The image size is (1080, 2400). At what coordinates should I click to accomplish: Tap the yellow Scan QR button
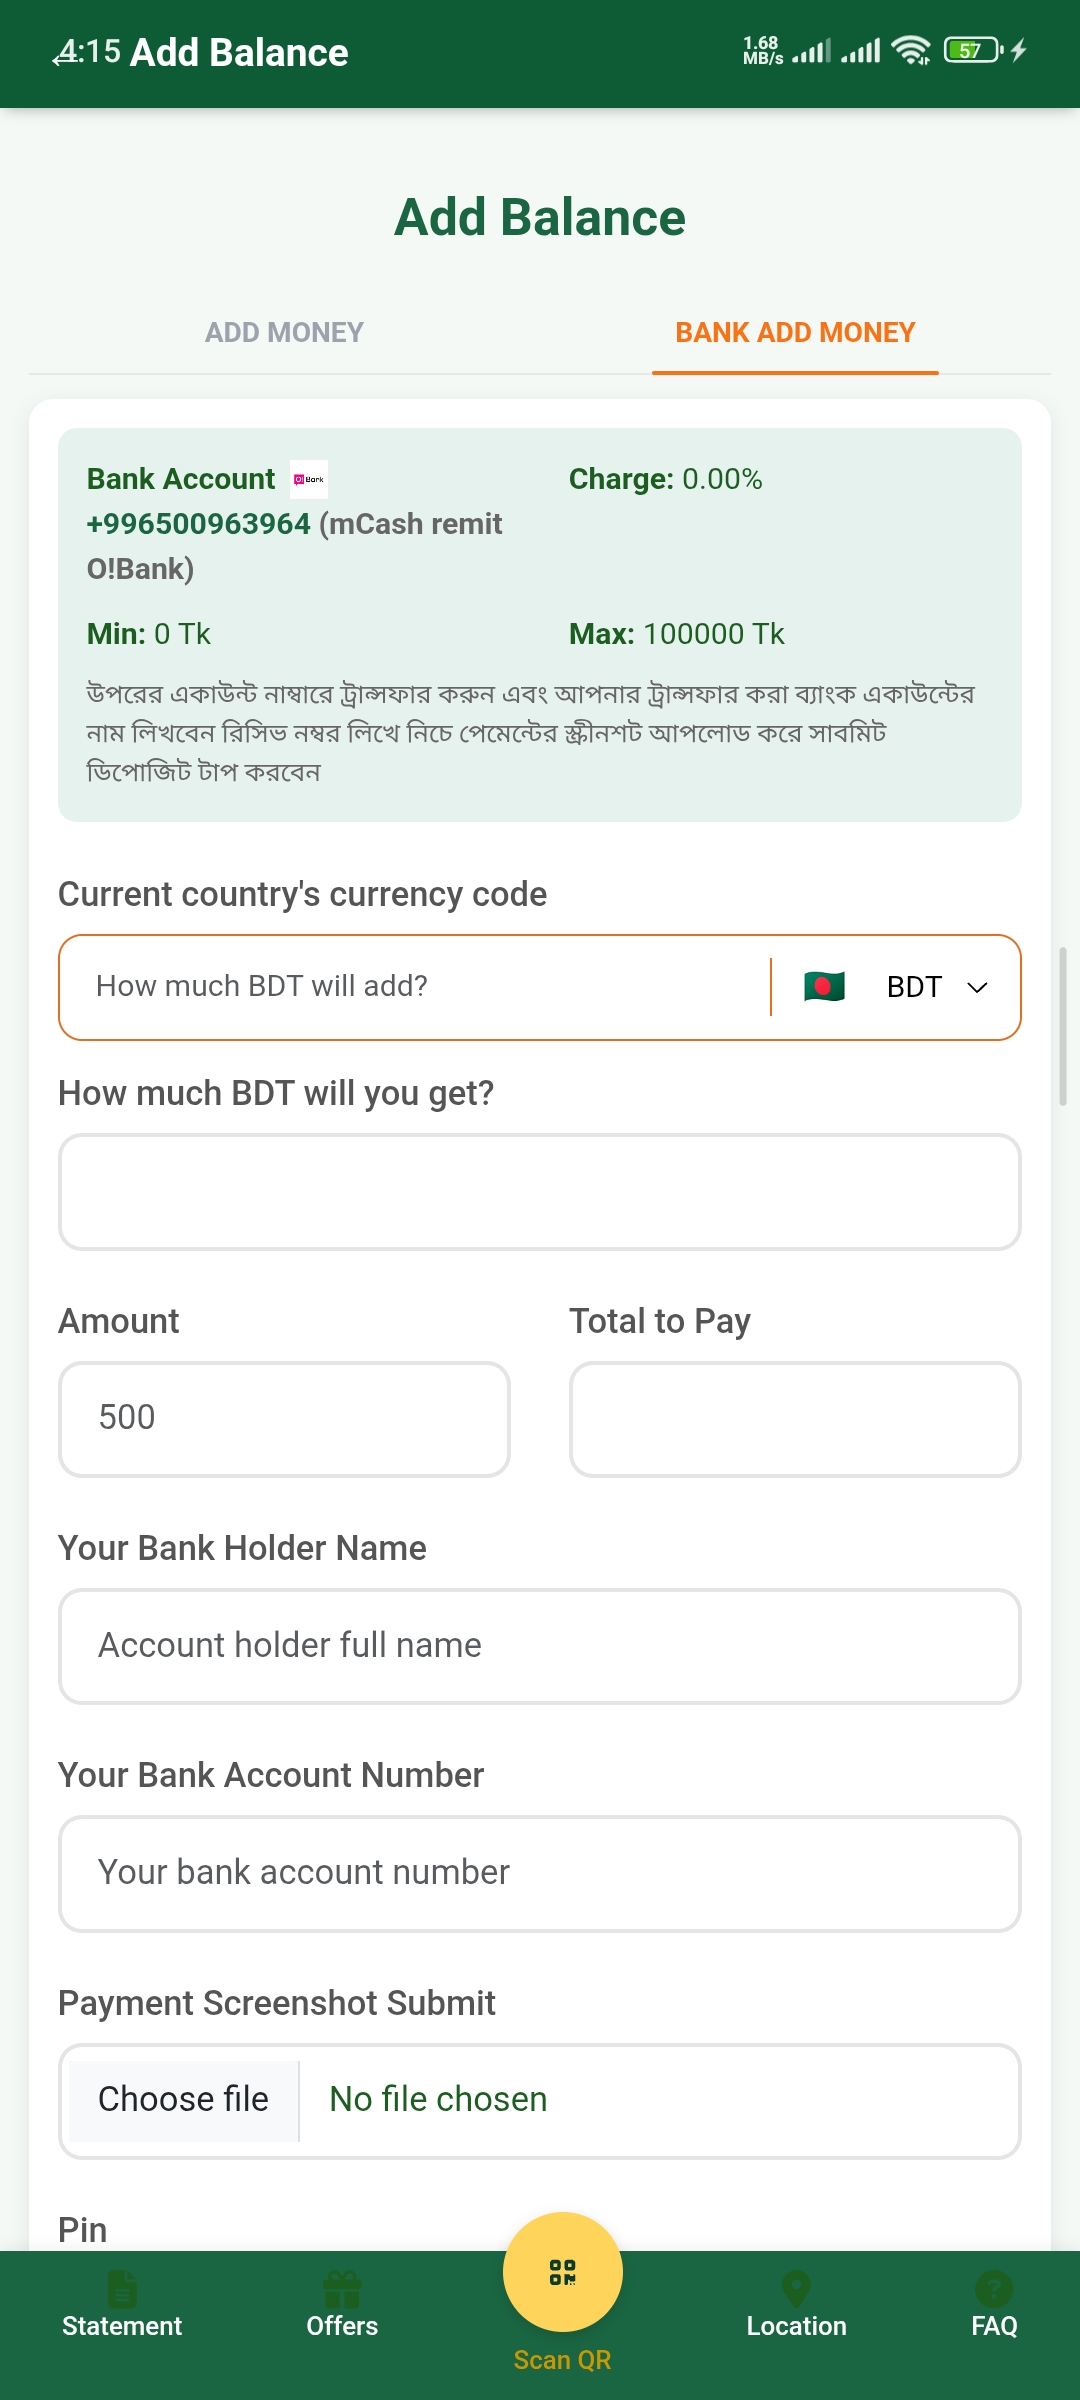[x=562, y=2272]
